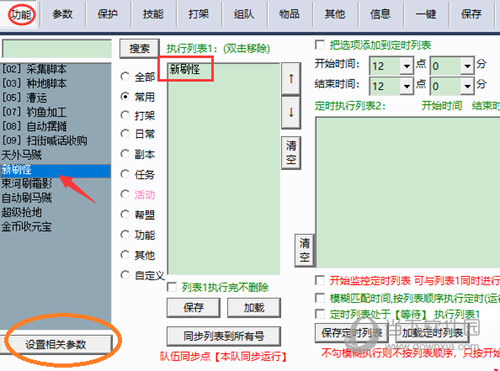
Task: Click 同步列表到所有号 button
Action: tap(224, 336)
